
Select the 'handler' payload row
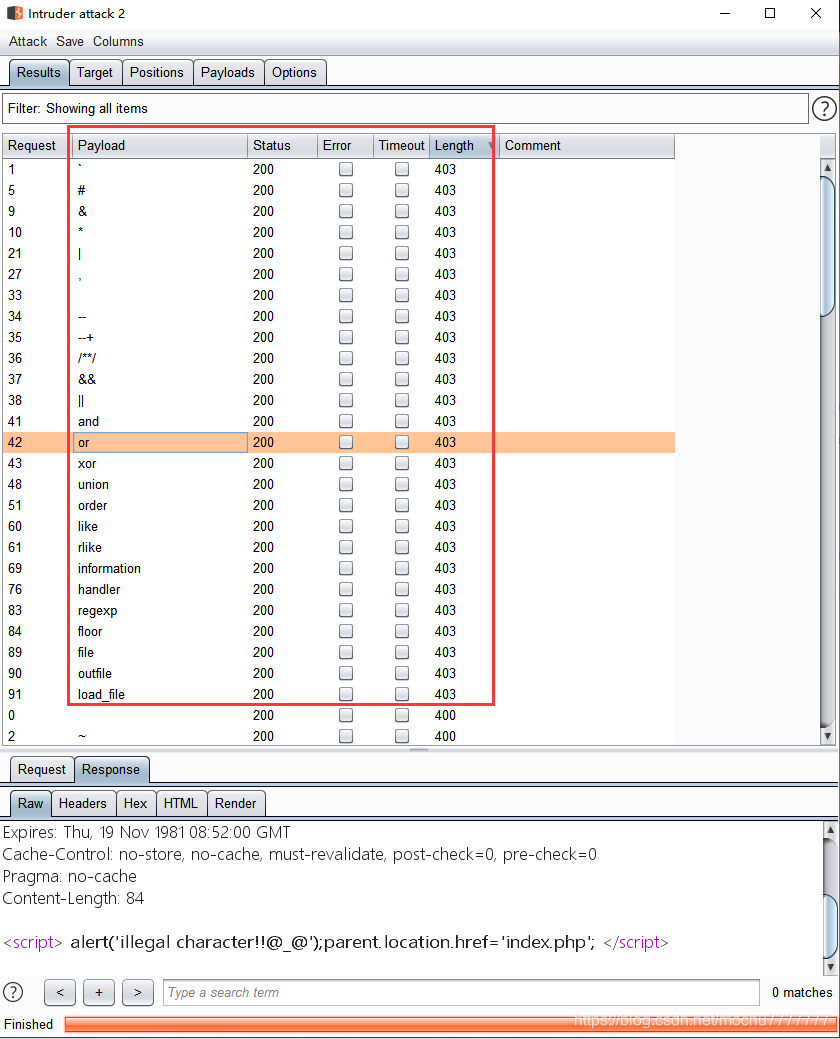point(339,589)
